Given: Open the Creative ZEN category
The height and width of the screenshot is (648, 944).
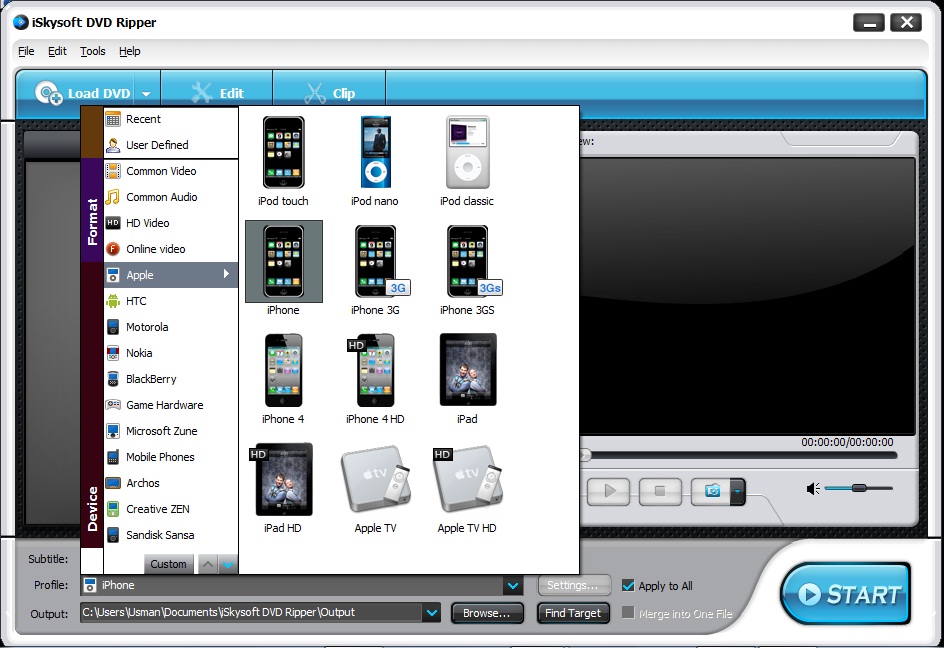Looking at the screenshot, I should coord(171,509).
